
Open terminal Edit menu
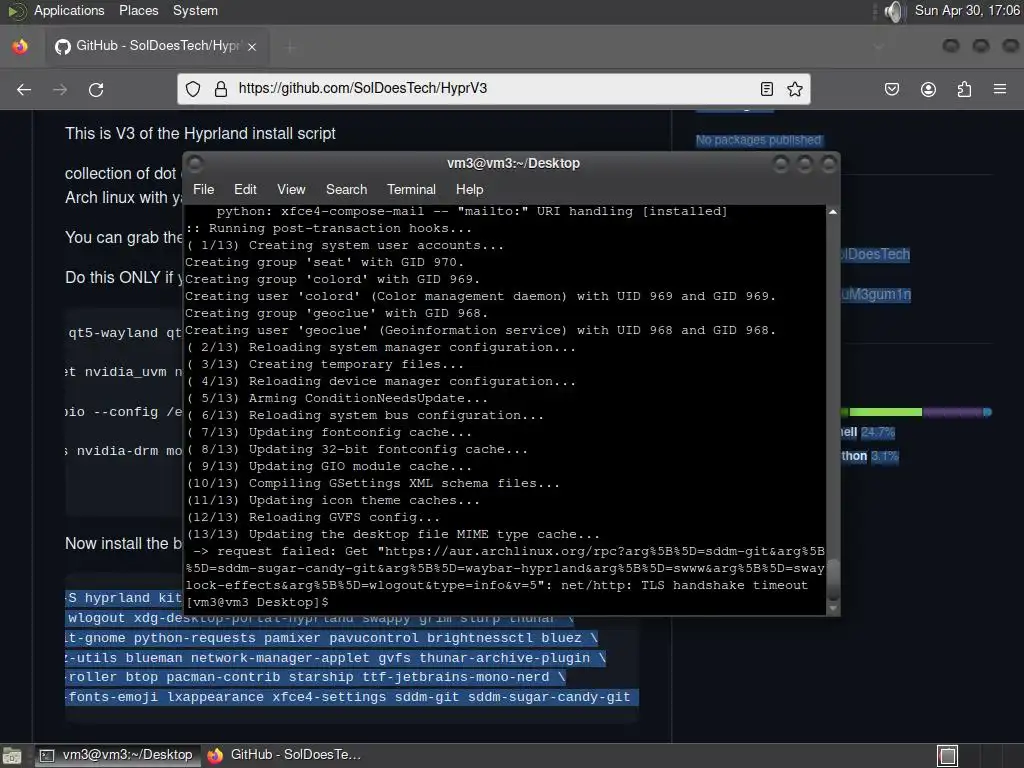(245, 189)
